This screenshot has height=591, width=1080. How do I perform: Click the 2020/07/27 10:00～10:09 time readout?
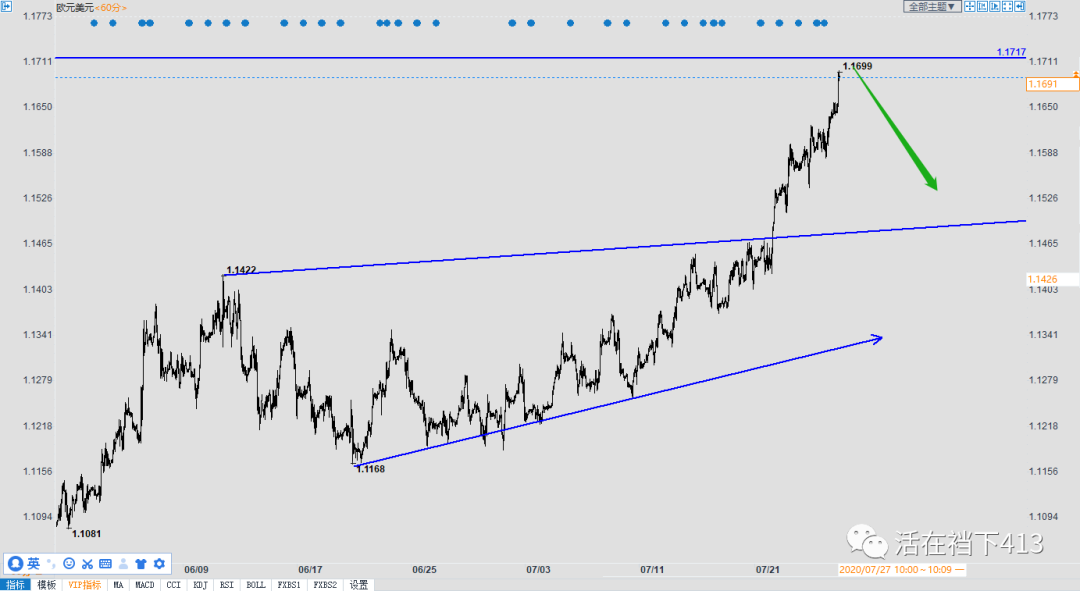(901, 570)
